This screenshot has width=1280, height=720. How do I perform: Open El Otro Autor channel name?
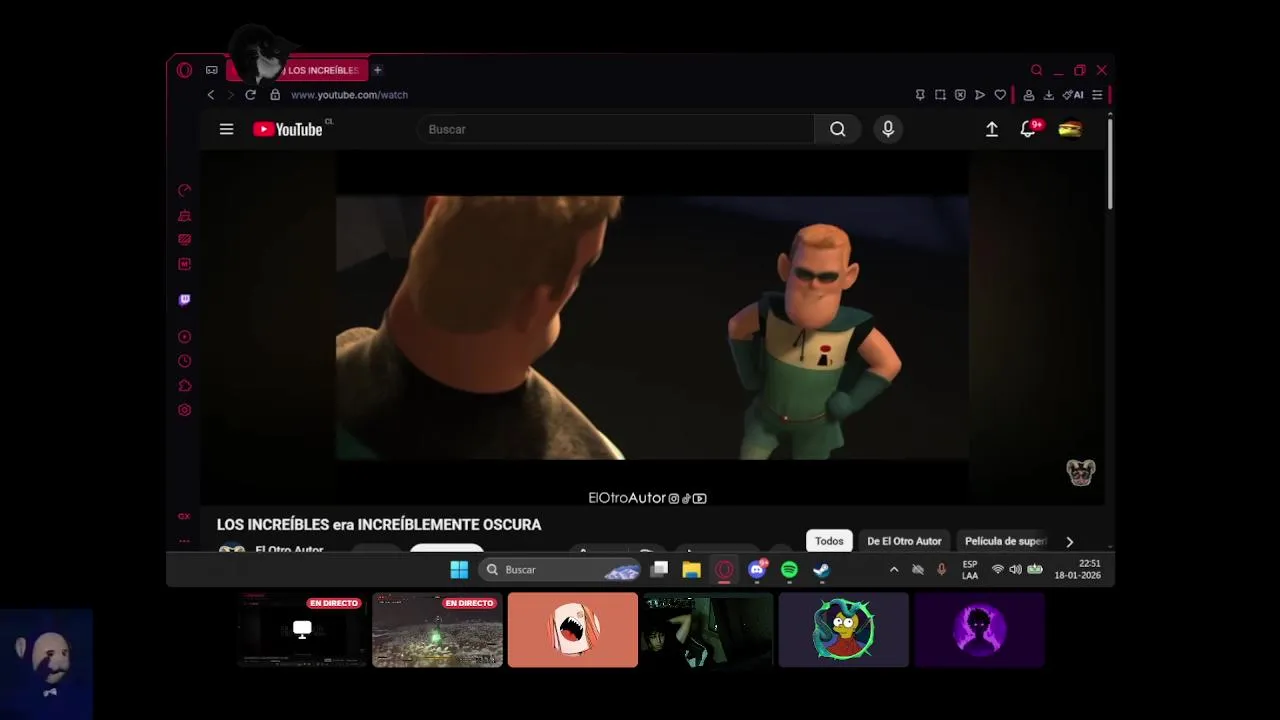[289, 550]
